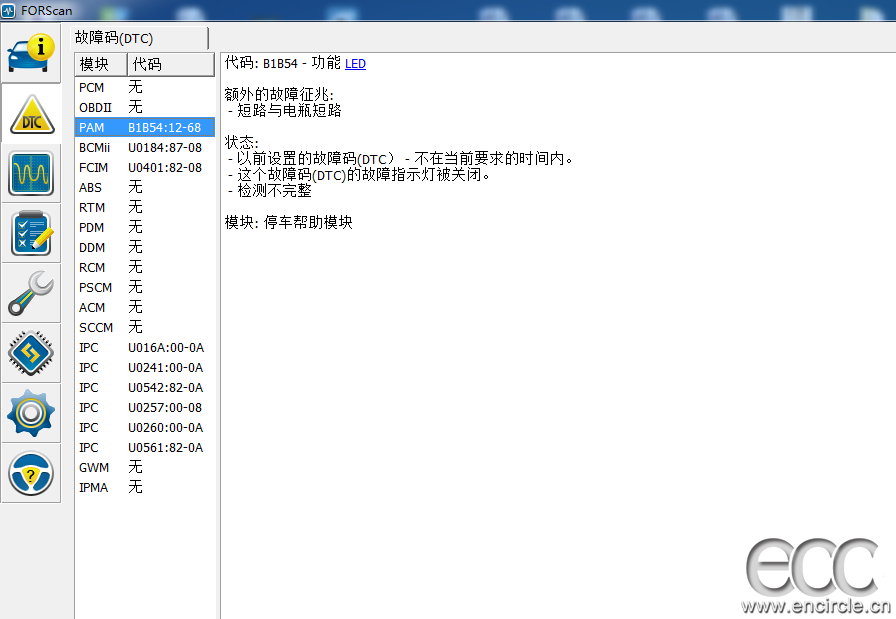Select the PCM module row

pyautogui.click(x=144, y=87)
